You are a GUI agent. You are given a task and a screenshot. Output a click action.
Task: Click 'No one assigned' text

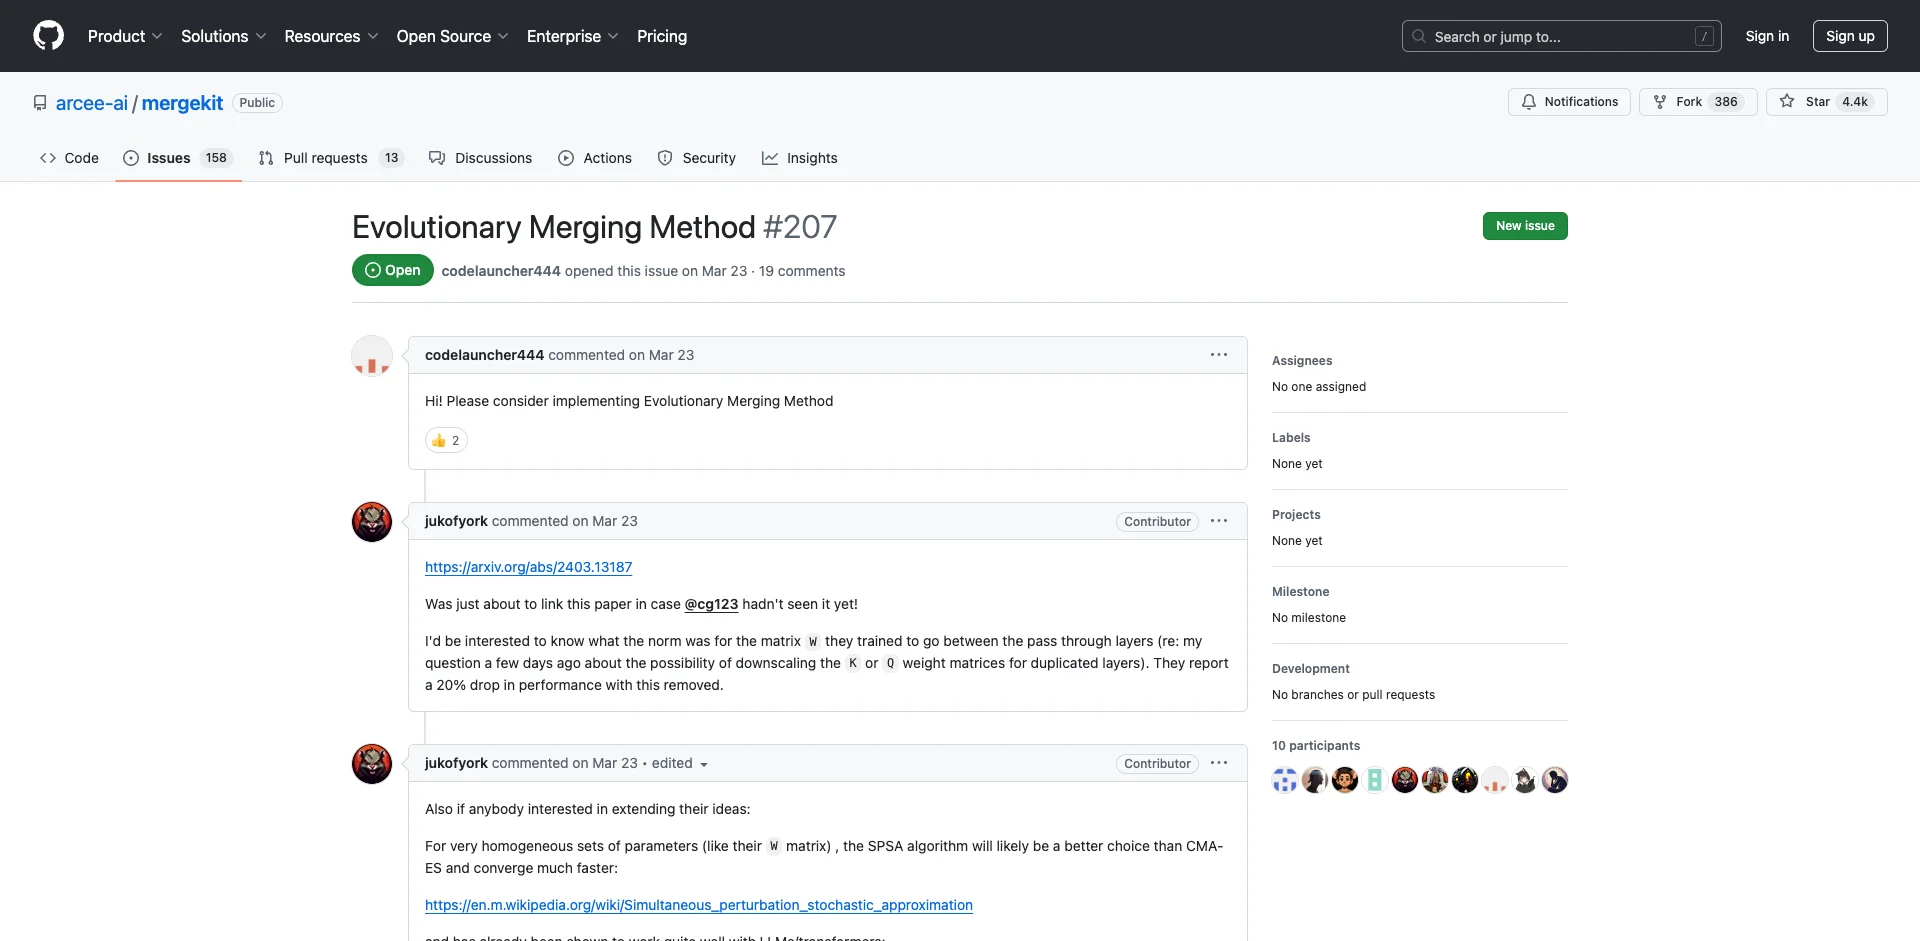click(1319, 387)
